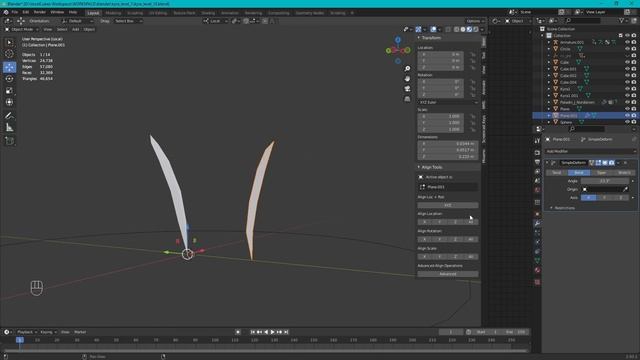The image size is (640, 360).
Task: Open the Object Mode dropdown
Action: 21,29
